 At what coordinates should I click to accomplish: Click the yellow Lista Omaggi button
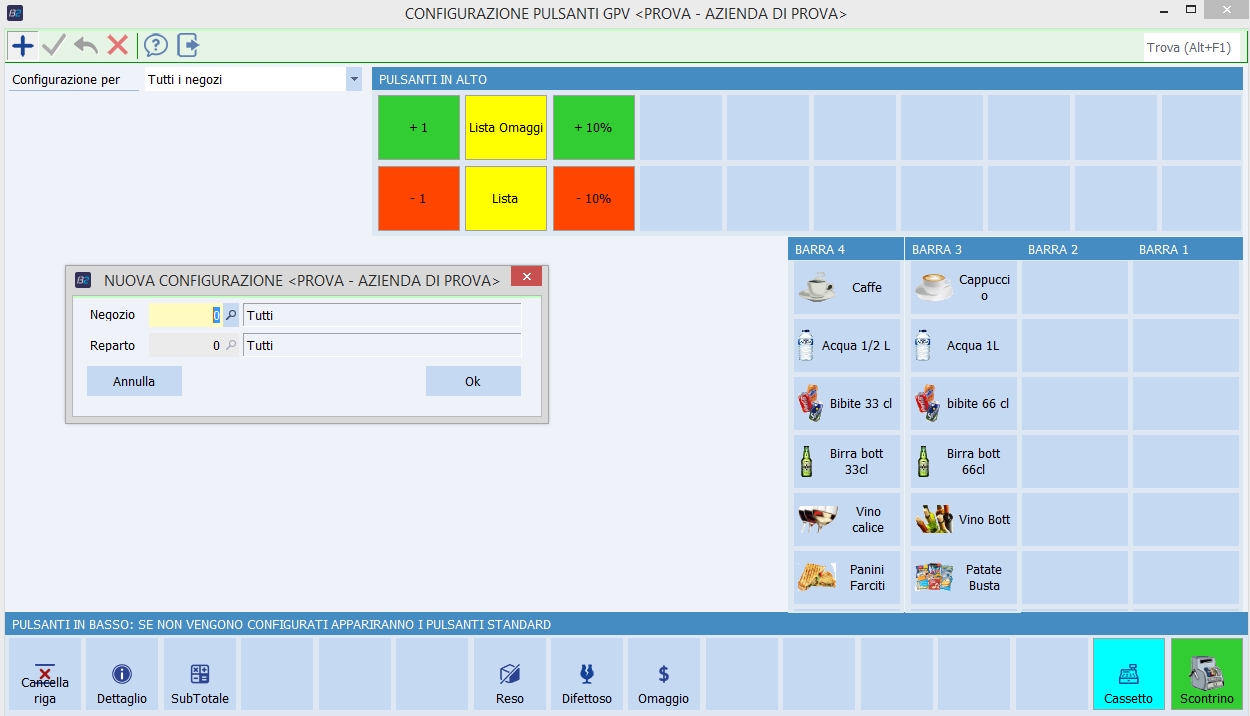click(x=506, y=128)
